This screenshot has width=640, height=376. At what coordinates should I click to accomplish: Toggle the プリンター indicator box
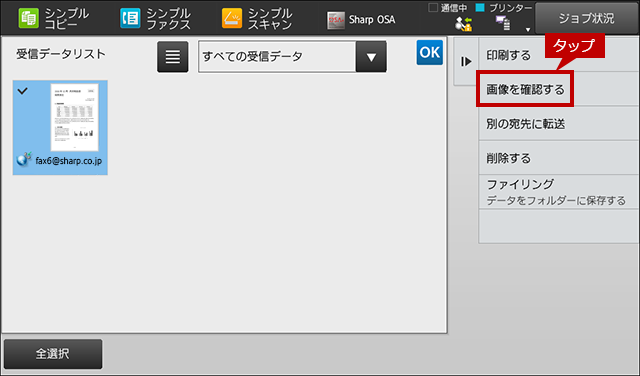click(x=480, y=7)
